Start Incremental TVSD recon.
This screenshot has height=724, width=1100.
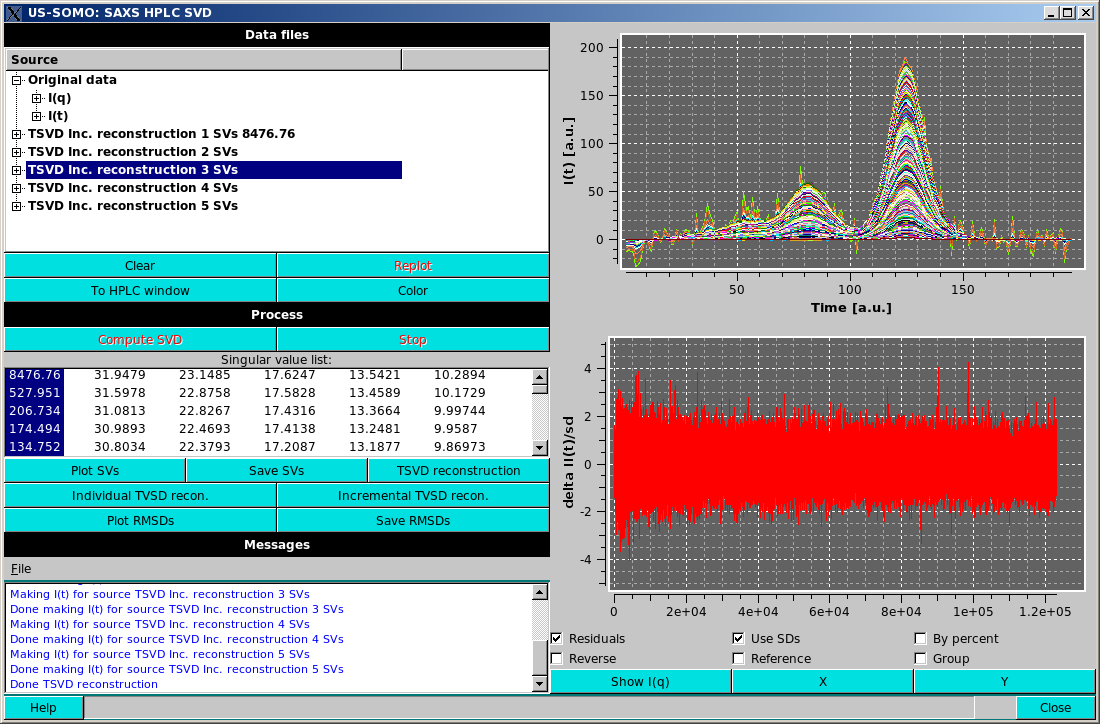[412, 495]
